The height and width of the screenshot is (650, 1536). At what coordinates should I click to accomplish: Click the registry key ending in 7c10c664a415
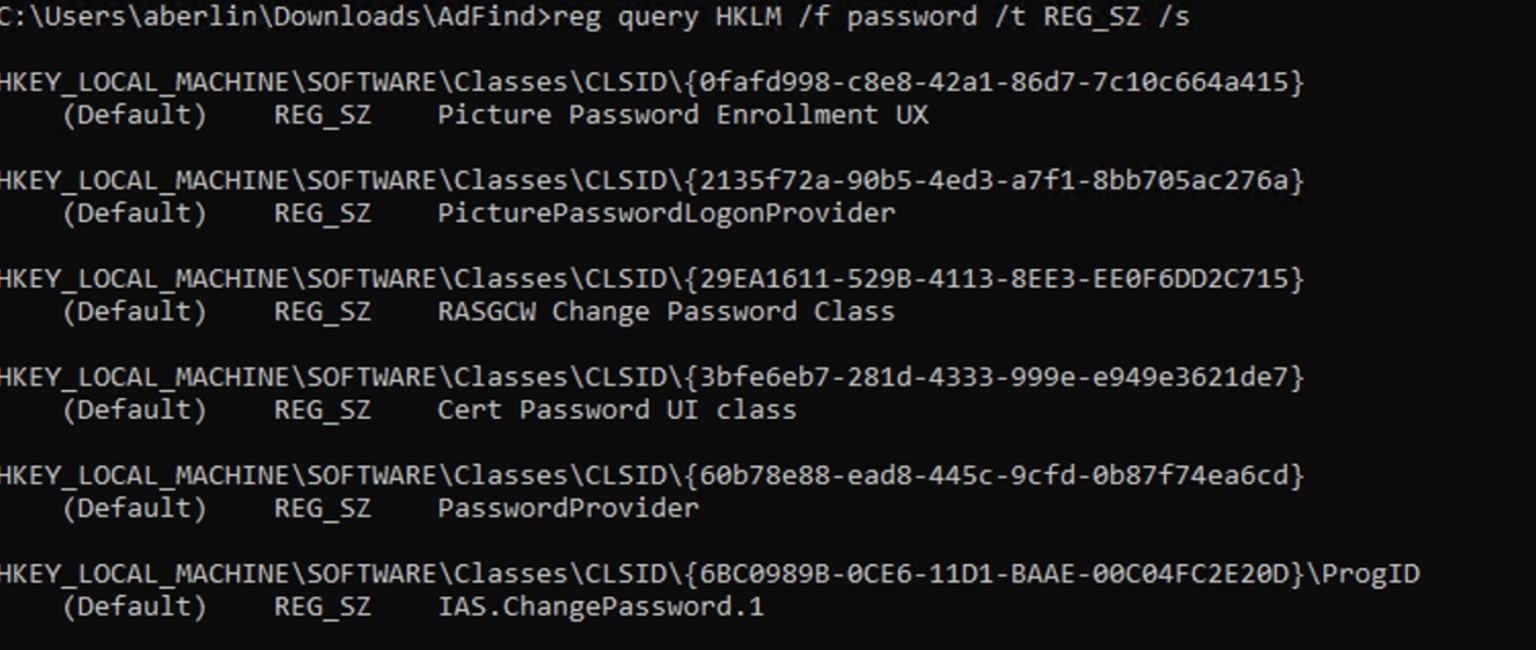pos(650,82)
